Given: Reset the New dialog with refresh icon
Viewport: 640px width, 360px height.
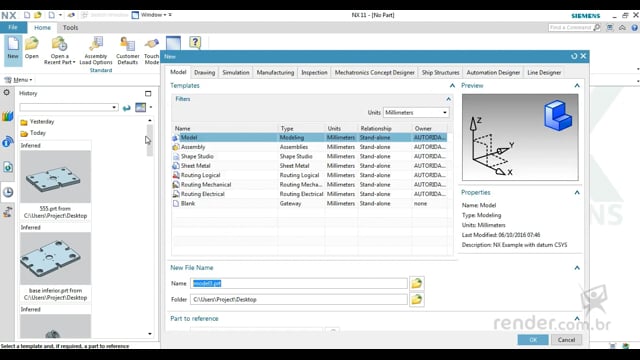Looking at the screenshot, I should click(574, 56).
